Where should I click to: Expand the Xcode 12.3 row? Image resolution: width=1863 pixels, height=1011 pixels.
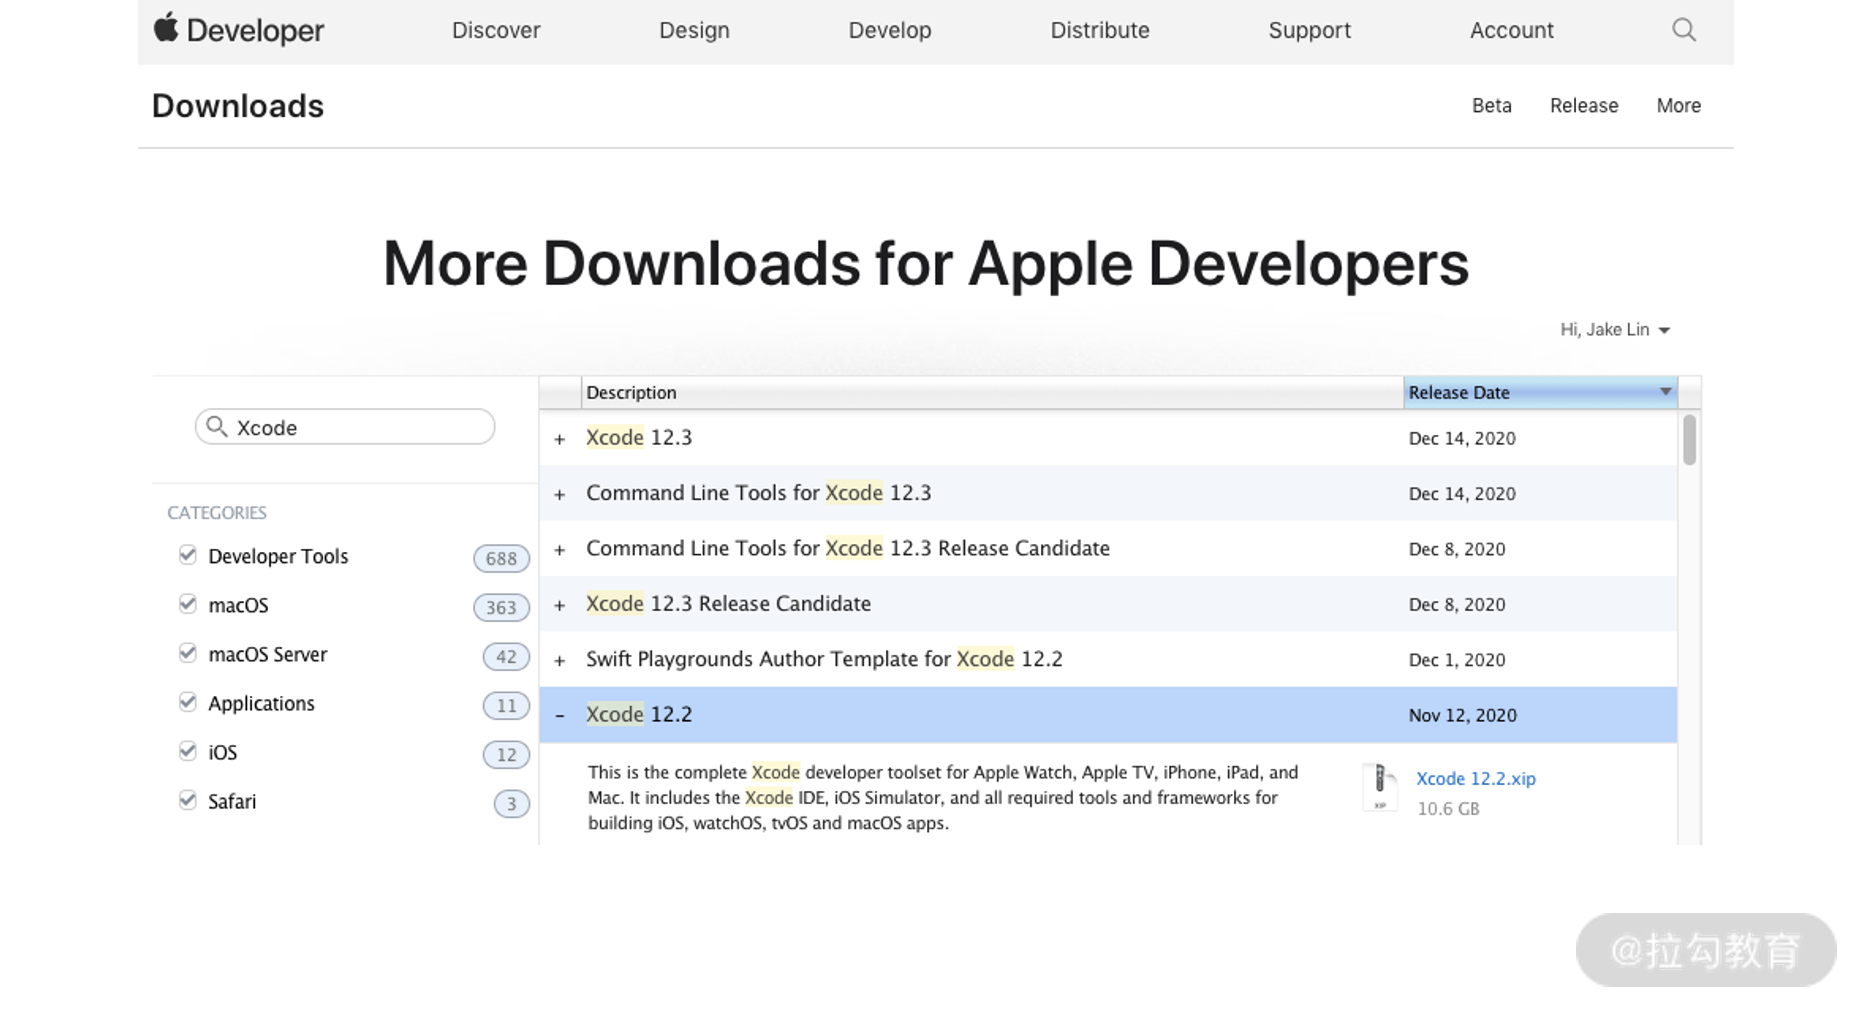click(x=560, y=439)
